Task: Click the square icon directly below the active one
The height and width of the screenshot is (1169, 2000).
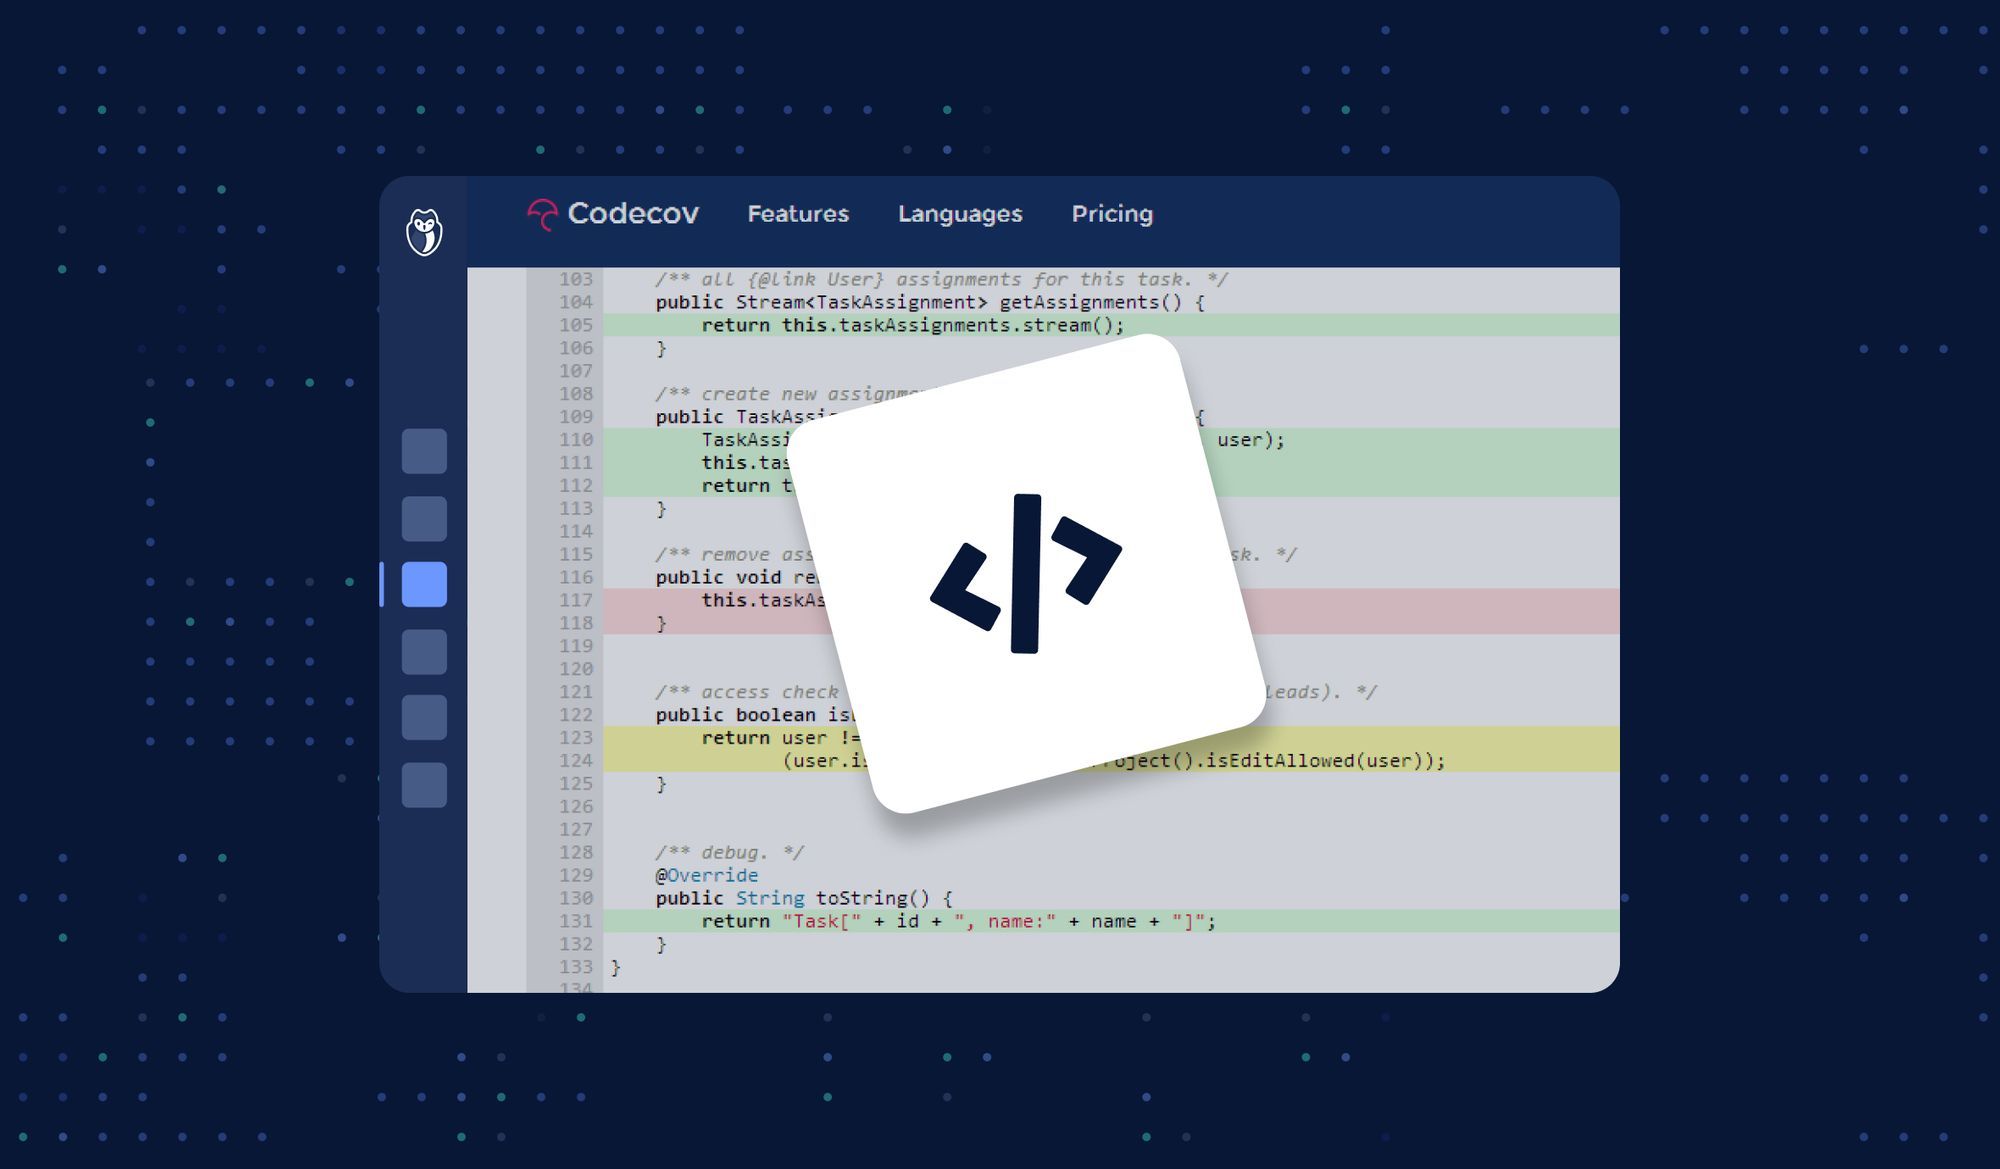Action: (425, 649)
